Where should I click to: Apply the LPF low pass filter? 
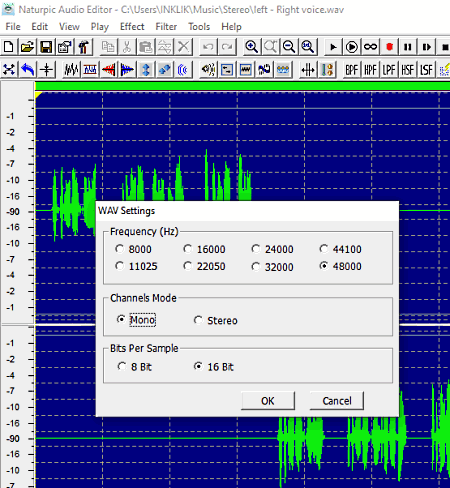click(x=389, y=70)
